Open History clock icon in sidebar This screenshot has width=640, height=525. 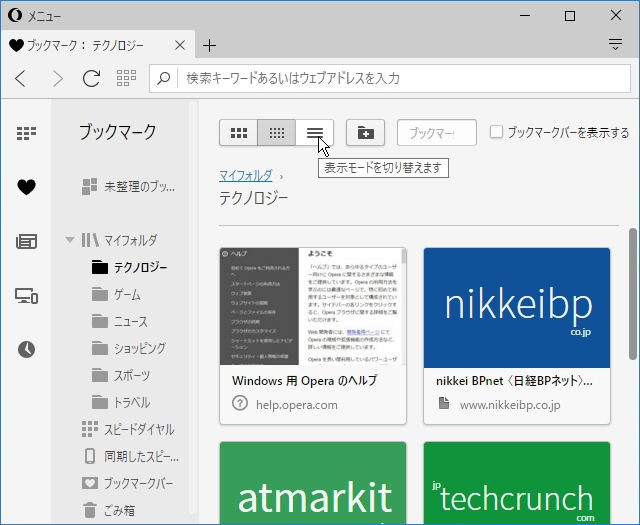click(x=27, y=349)
